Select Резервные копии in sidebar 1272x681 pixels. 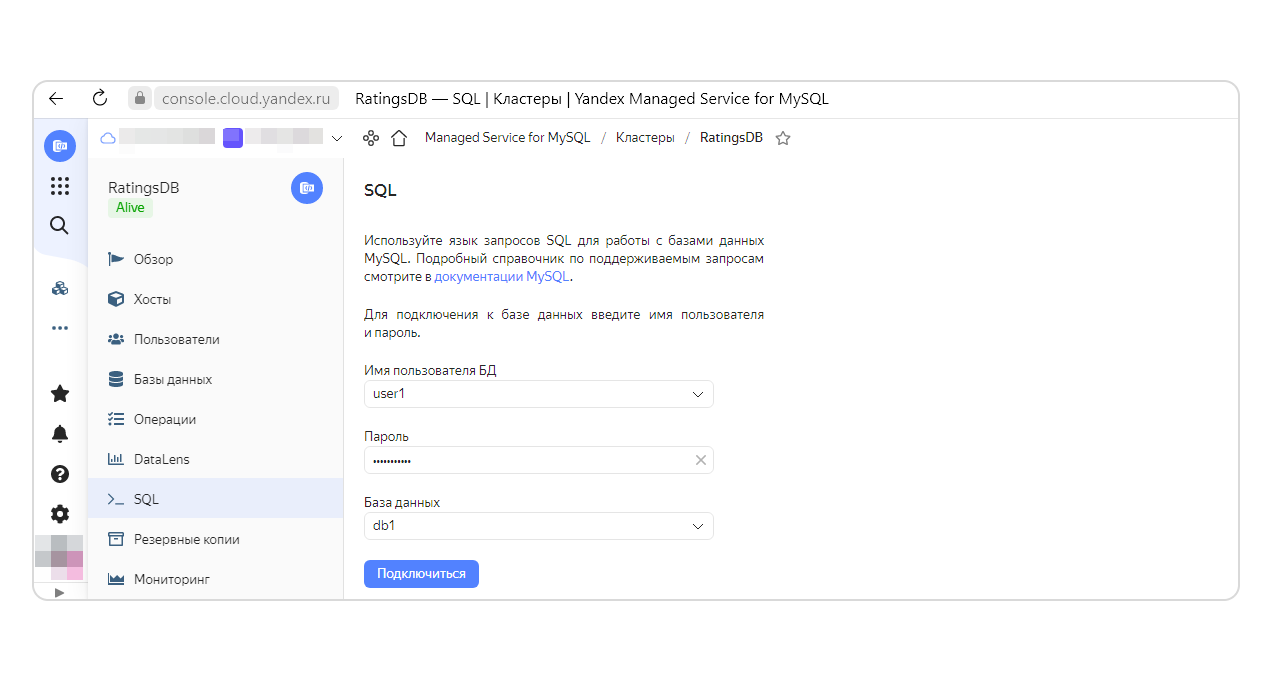(186, 539)
